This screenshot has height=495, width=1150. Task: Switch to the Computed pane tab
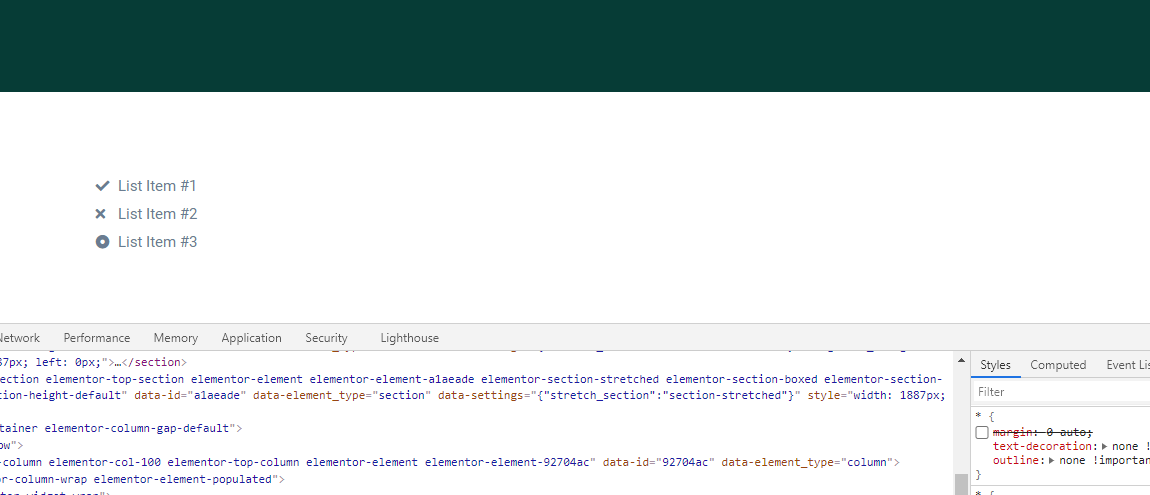point(1058,364)
